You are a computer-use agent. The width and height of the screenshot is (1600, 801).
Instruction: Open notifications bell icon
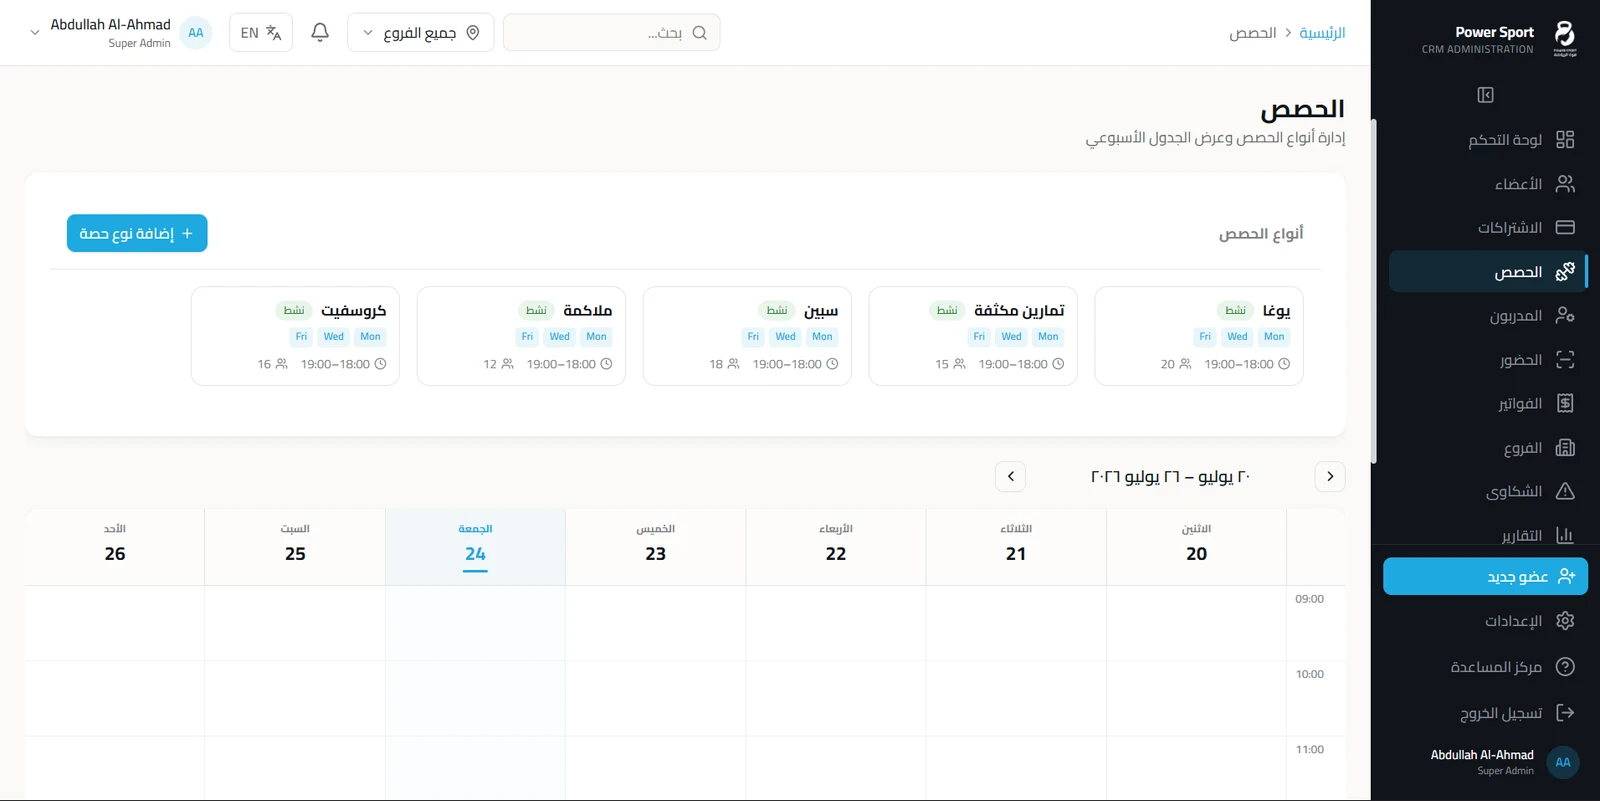coord(320,33)
